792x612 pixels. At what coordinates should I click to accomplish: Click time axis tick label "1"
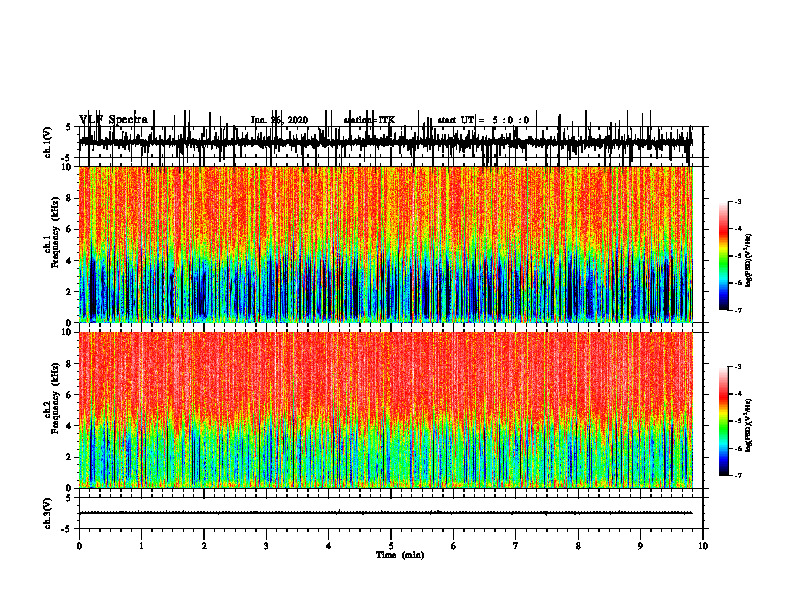click(141, 546)
